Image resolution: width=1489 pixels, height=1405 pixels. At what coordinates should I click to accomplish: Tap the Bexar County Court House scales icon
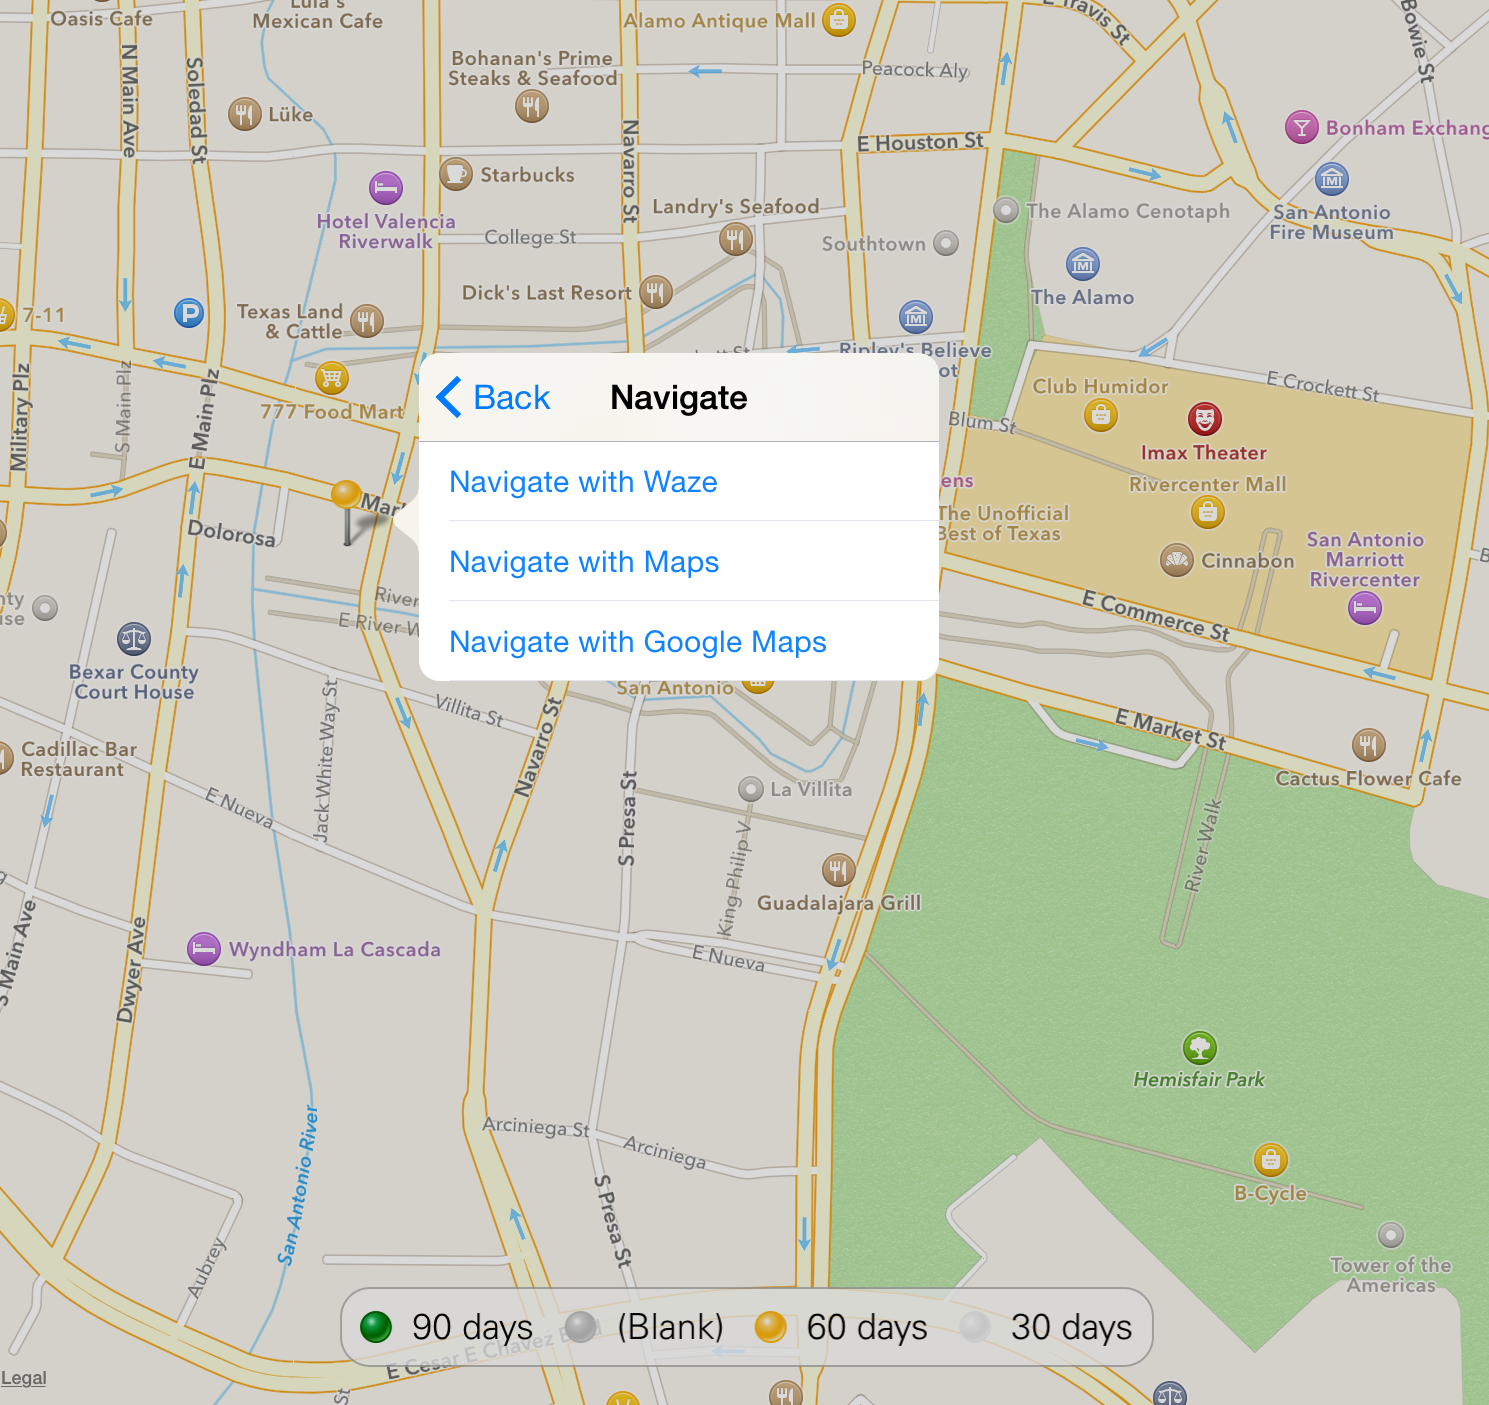(134, 638)
